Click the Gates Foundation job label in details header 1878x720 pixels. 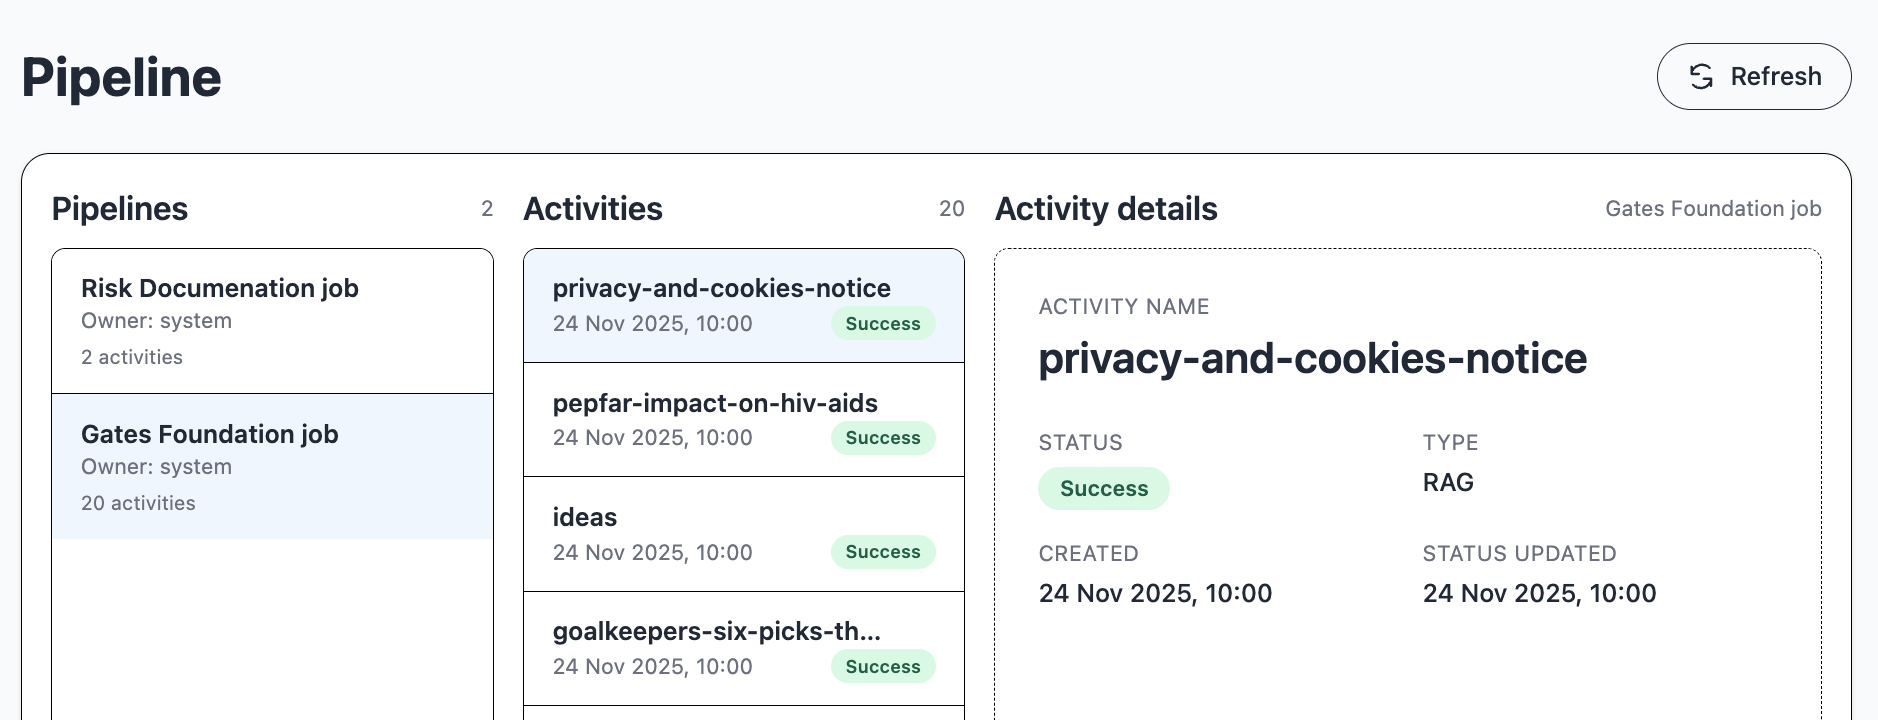[x=1712, y=209]
